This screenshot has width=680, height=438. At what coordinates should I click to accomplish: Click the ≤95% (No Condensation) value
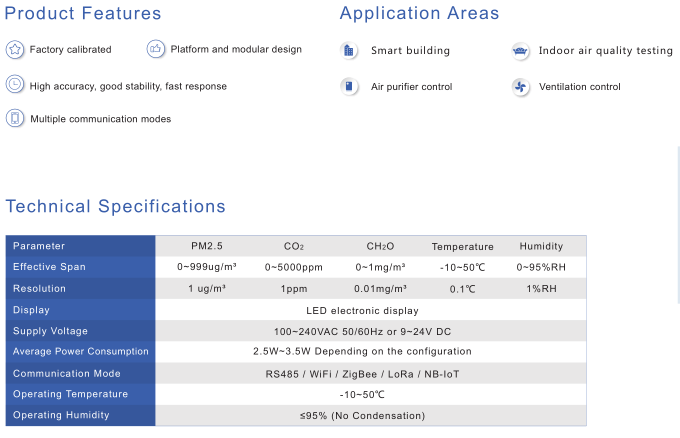click(x=362, y=416)
